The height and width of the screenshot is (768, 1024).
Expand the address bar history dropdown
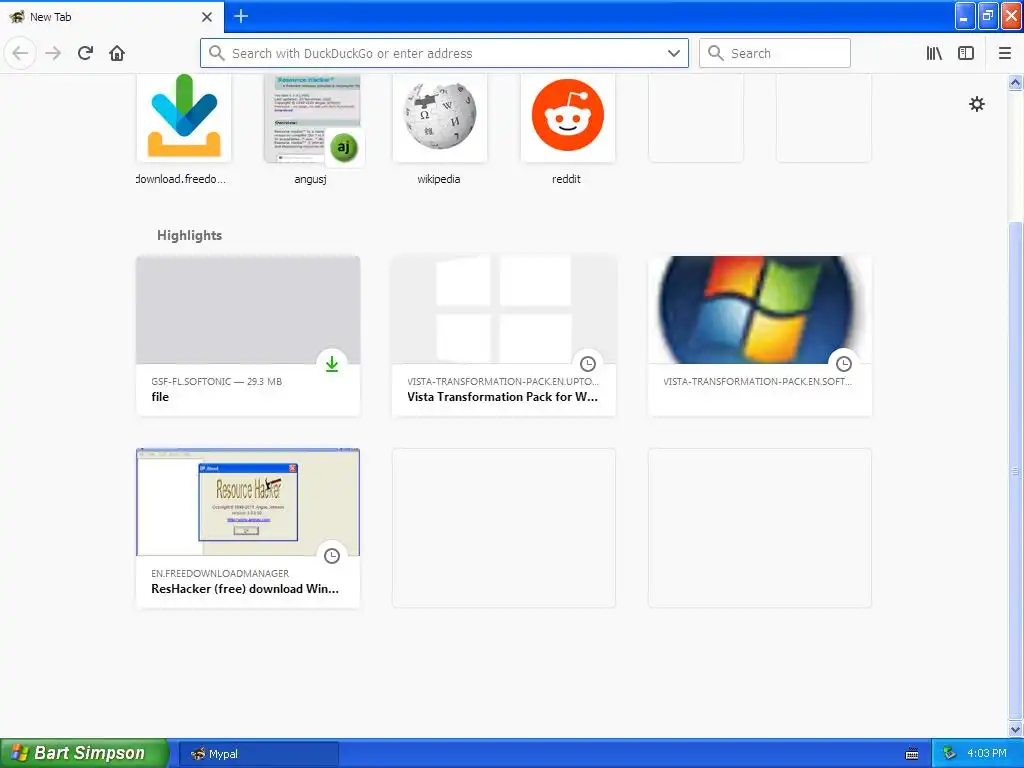(x=674, y=53)
